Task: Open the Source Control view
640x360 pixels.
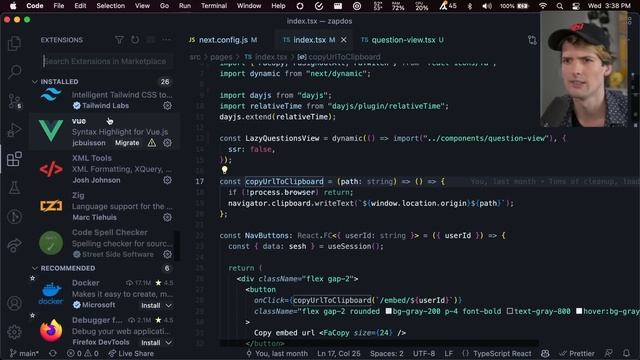Action: pos(15,100)
